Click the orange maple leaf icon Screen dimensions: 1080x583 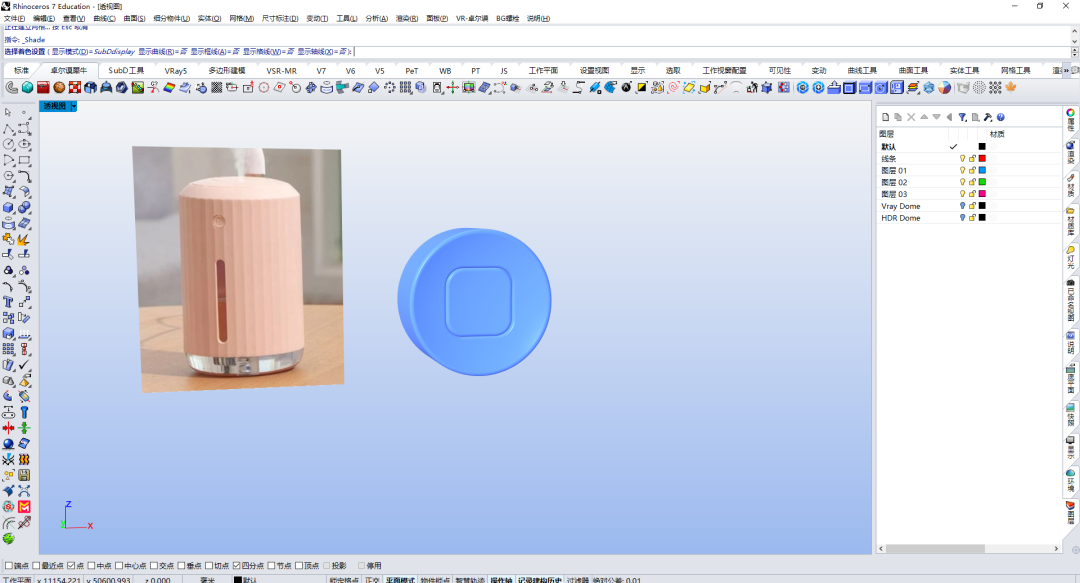1011,88
